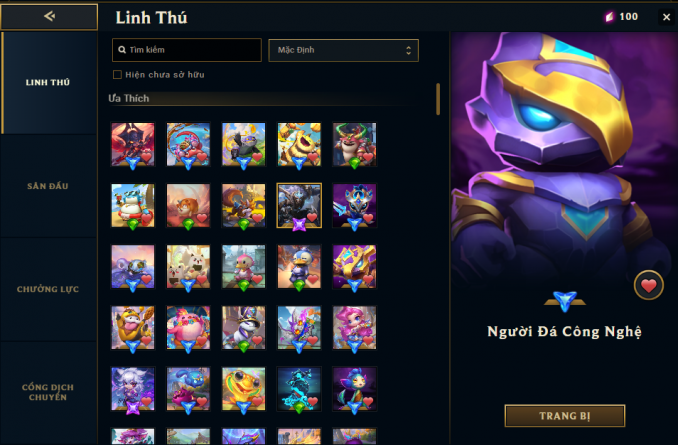The width and height of the screenshot is (678, 445).
Task: Enable Hiện chưa sở hữu checkbox
Action: click(117, 74)
